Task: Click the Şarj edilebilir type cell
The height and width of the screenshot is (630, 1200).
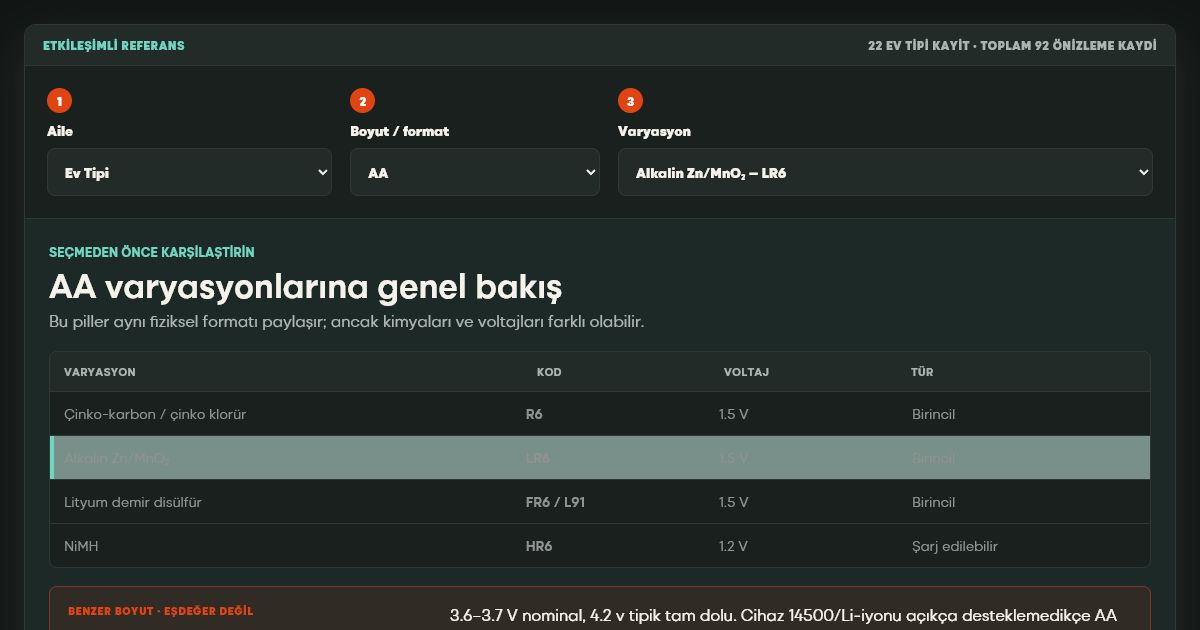Action: click(x=955, y=546)
